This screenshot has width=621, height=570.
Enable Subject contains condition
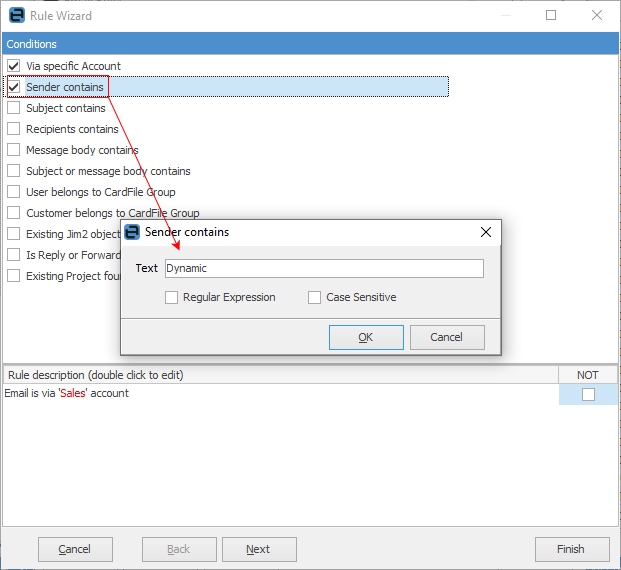pos(13,108)
